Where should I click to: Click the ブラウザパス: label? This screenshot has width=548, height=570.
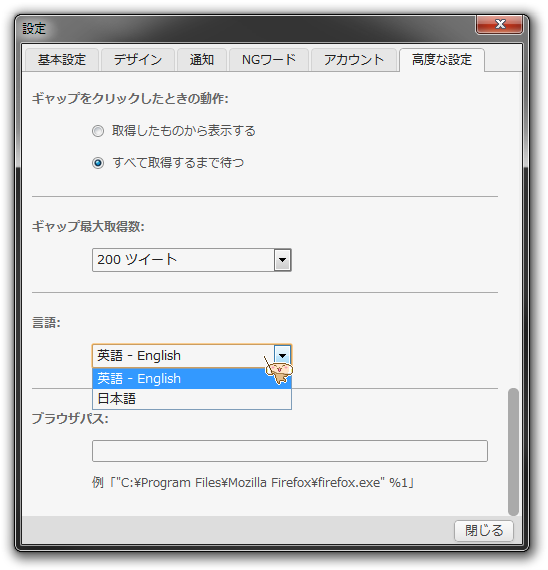pyautogui.click(x=70, y=418)
